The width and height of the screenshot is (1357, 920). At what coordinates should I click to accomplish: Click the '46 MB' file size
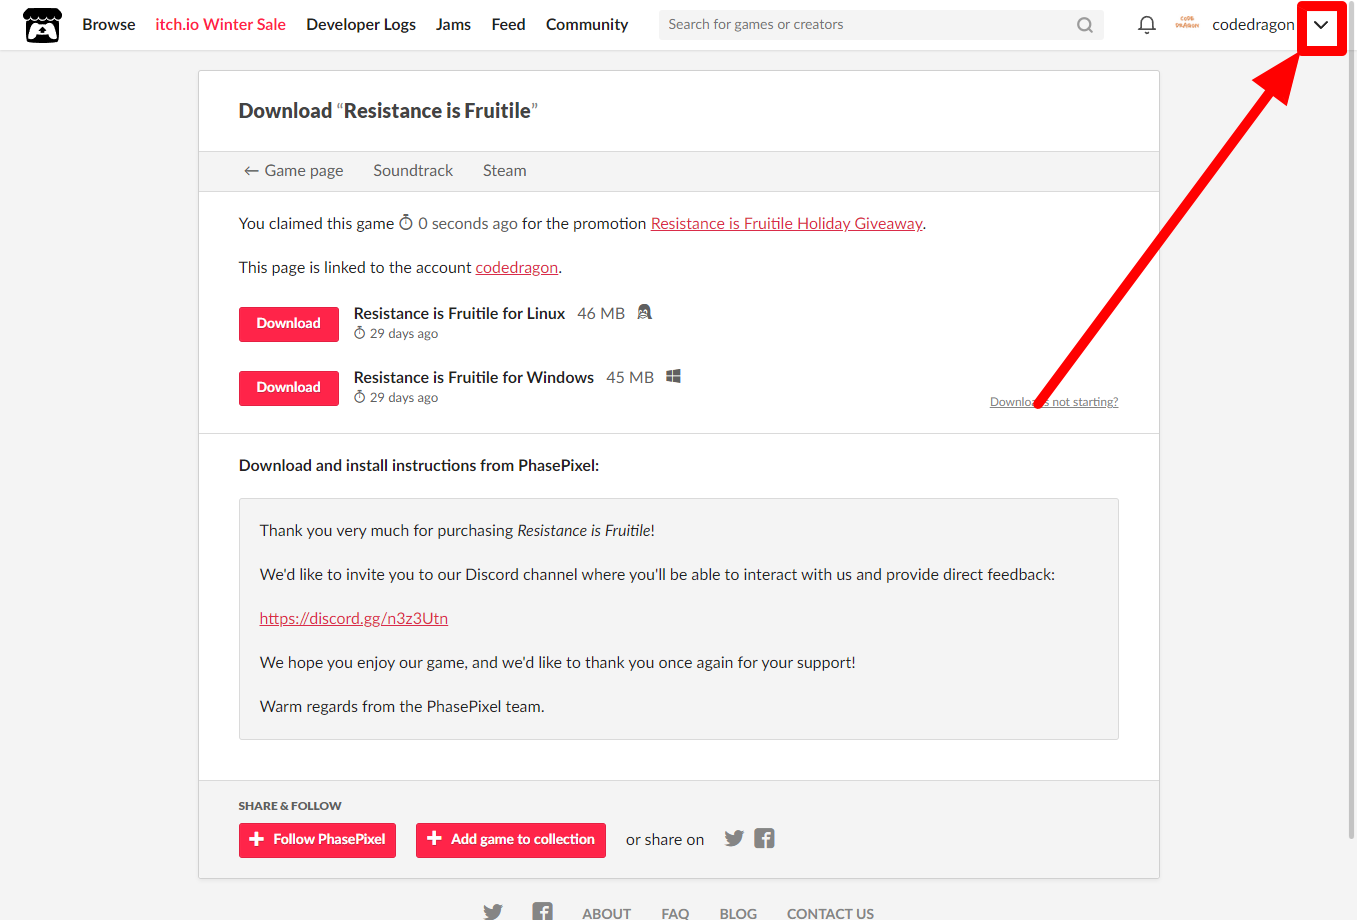coord(601,314)
